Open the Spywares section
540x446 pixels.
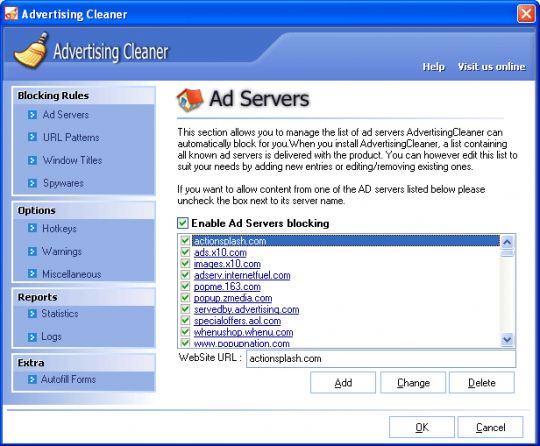click(63, 183)
